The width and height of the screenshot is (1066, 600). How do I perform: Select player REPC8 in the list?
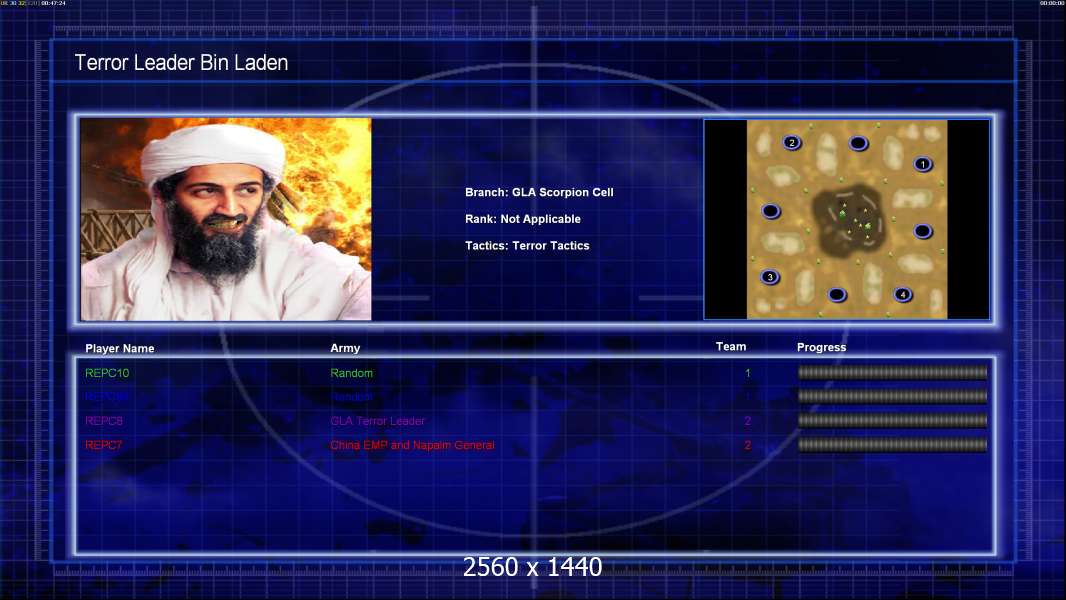(x=104, y=421)
